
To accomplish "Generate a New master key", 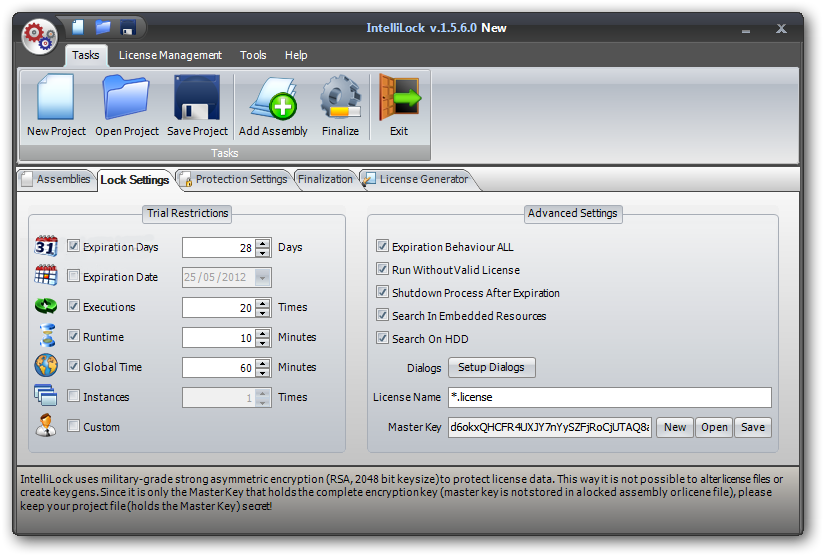I will click(x=675, y=427).
